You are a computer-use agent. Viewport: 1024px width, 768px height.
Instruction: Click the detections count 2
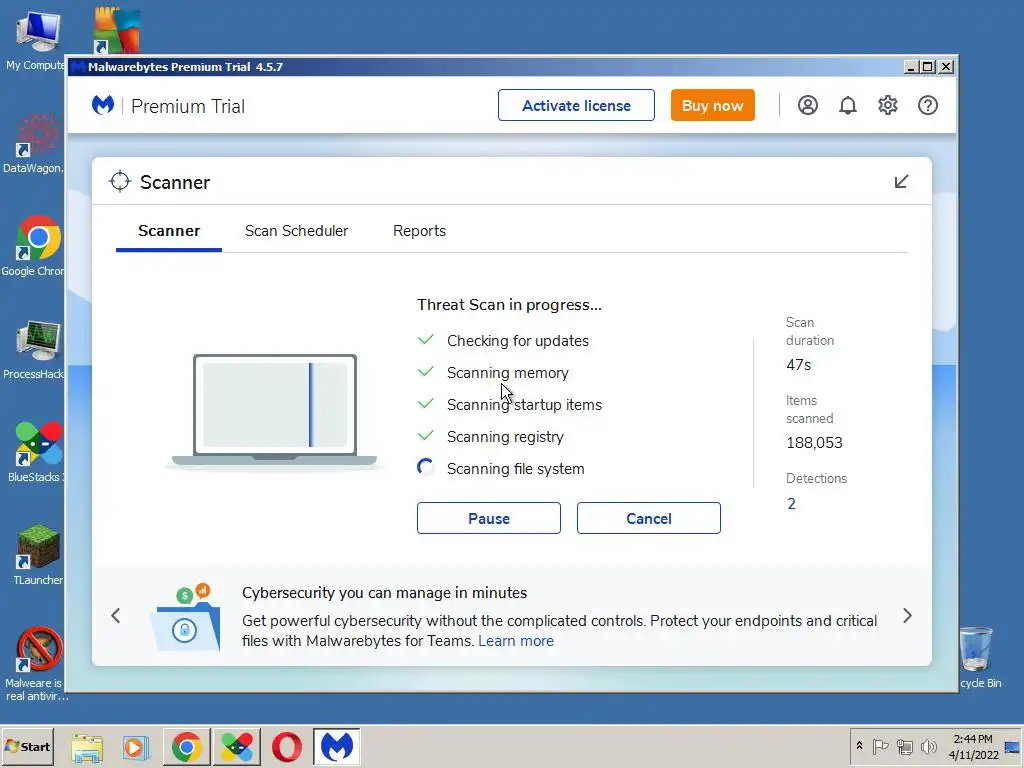(792, 504)
